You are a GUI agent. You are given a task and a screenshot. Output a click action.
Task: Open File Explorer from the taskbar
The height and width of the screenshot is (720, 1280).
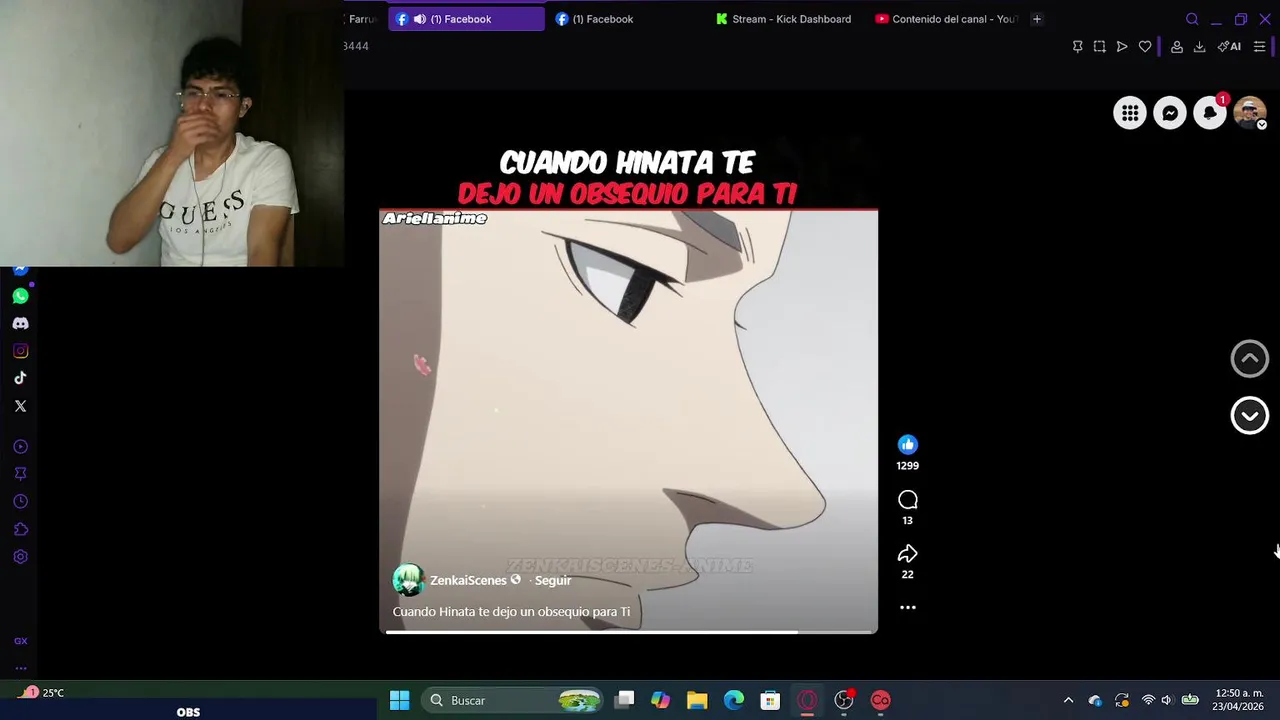coord(697,700)
